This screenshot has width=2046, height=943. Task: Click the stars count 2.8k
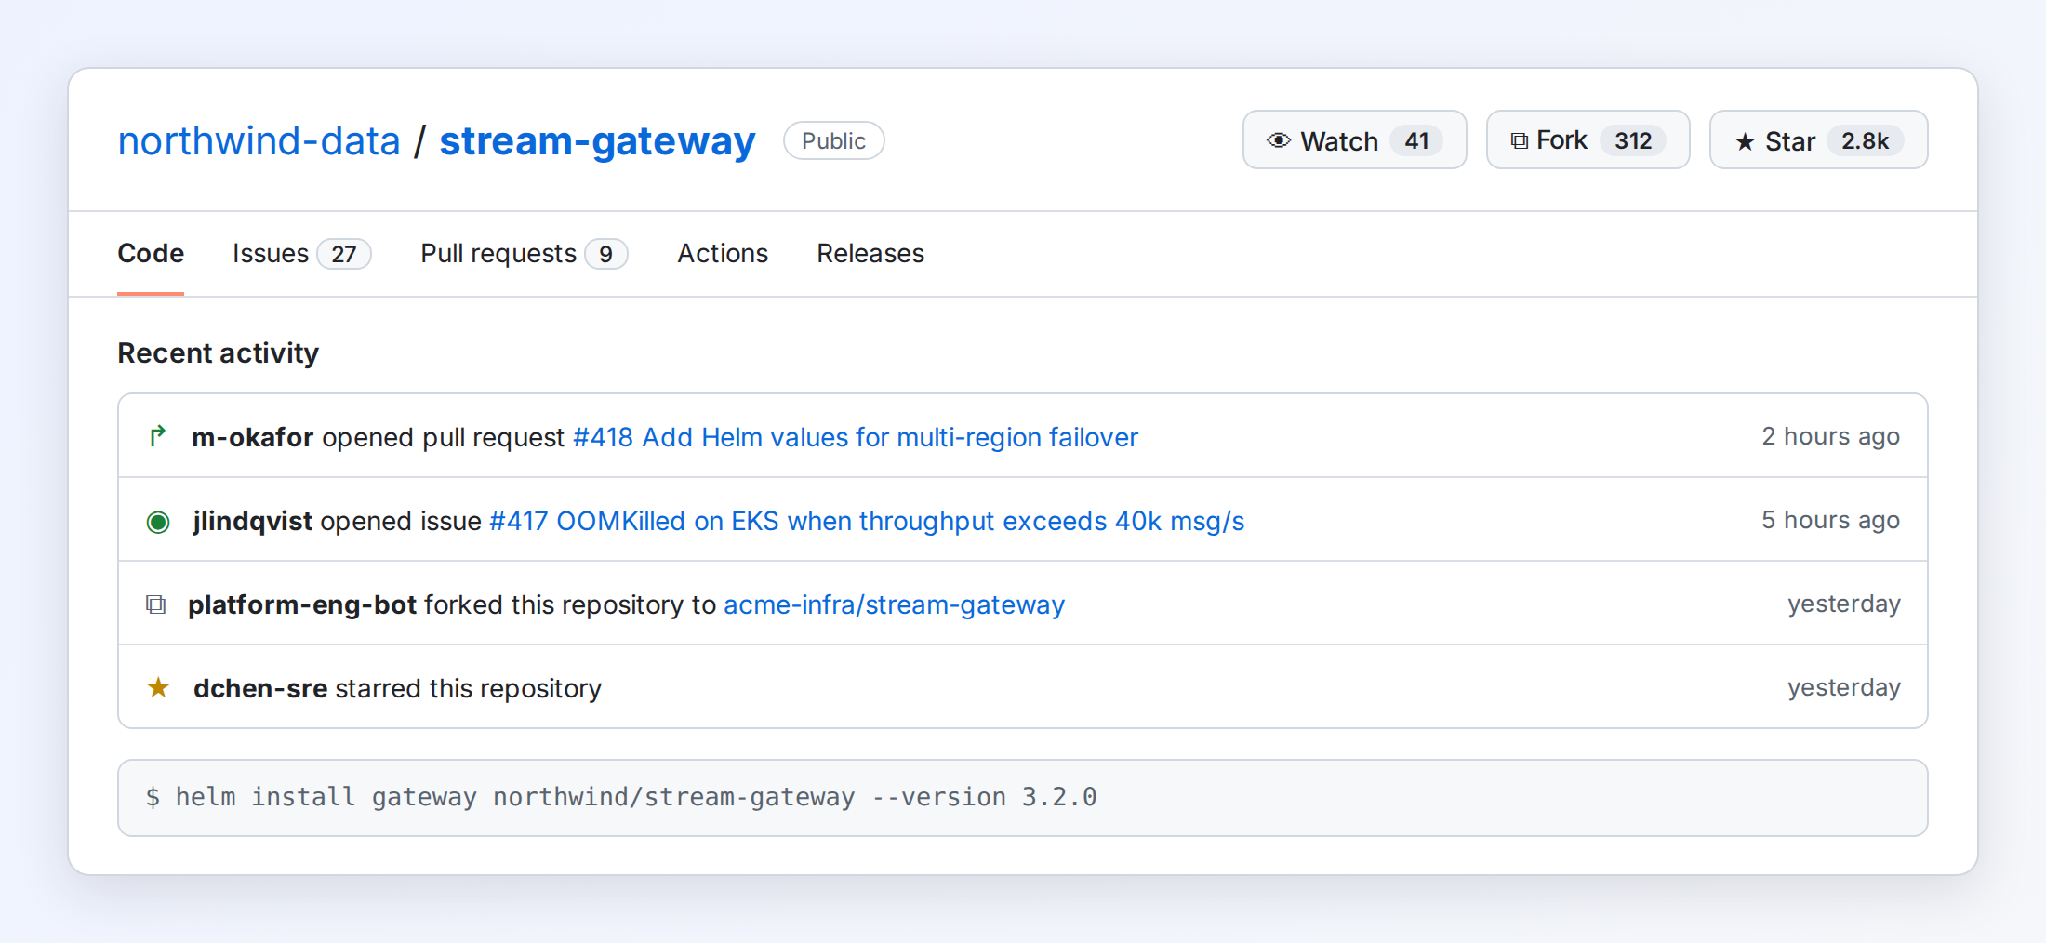click(x=1865, y=141)
